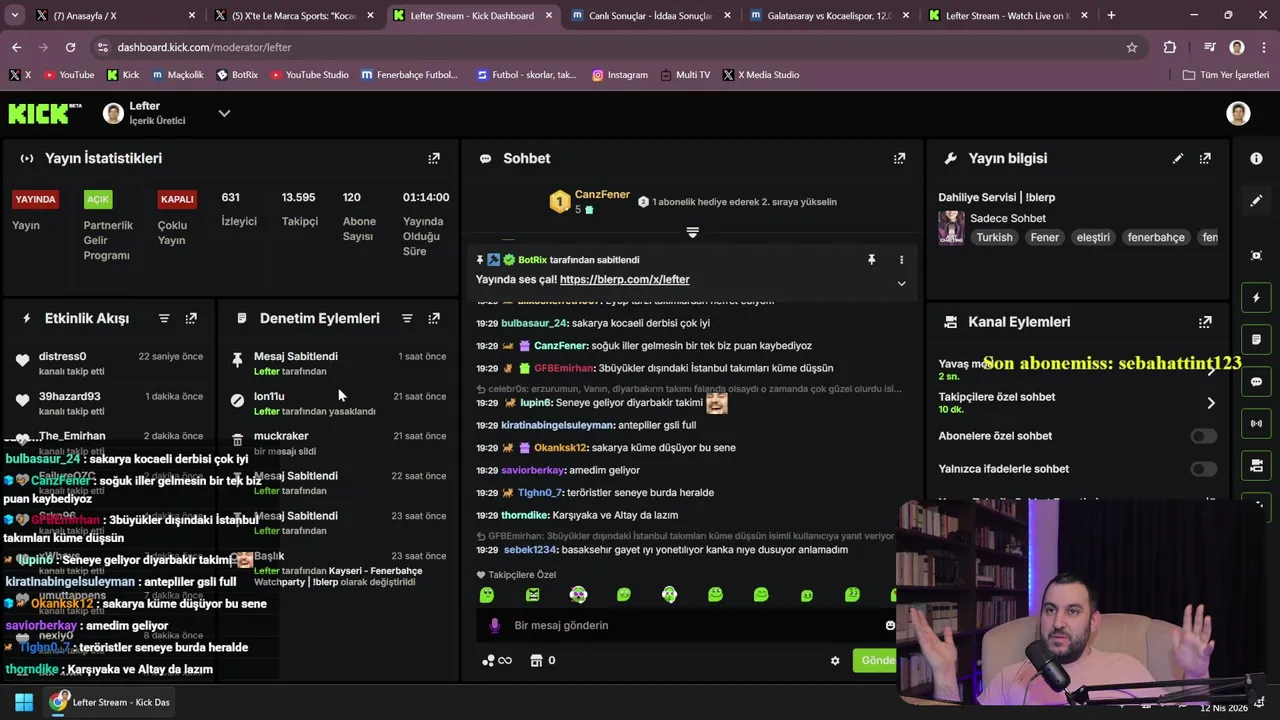Switch to Galatasaray vs Kocaelispor tab
Screen dimensions: 1280x720
(829, 15)
